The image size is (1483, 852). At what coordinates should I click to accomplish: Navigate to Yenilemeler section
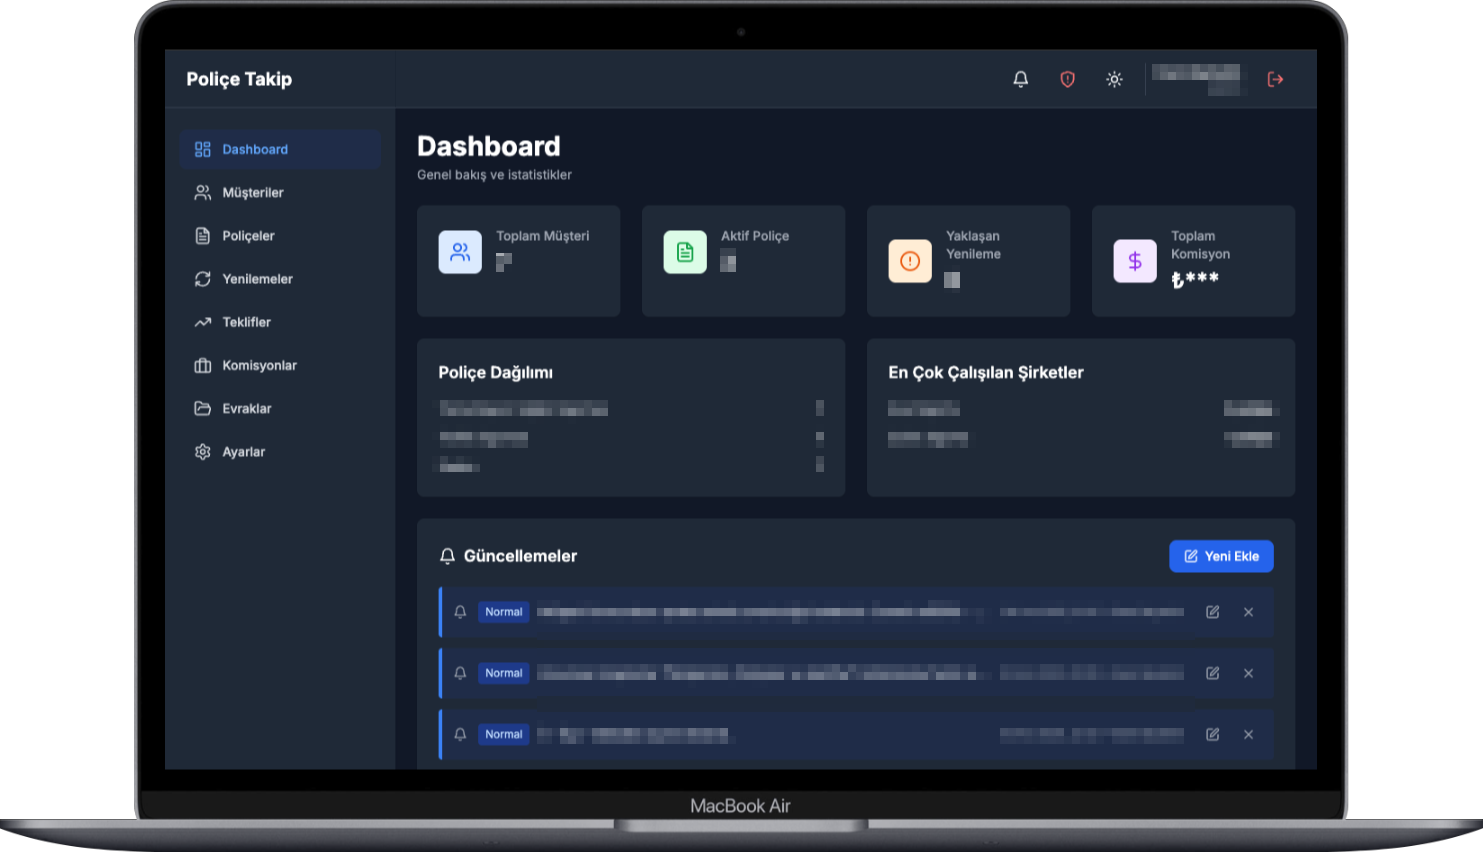pos(257,279)
